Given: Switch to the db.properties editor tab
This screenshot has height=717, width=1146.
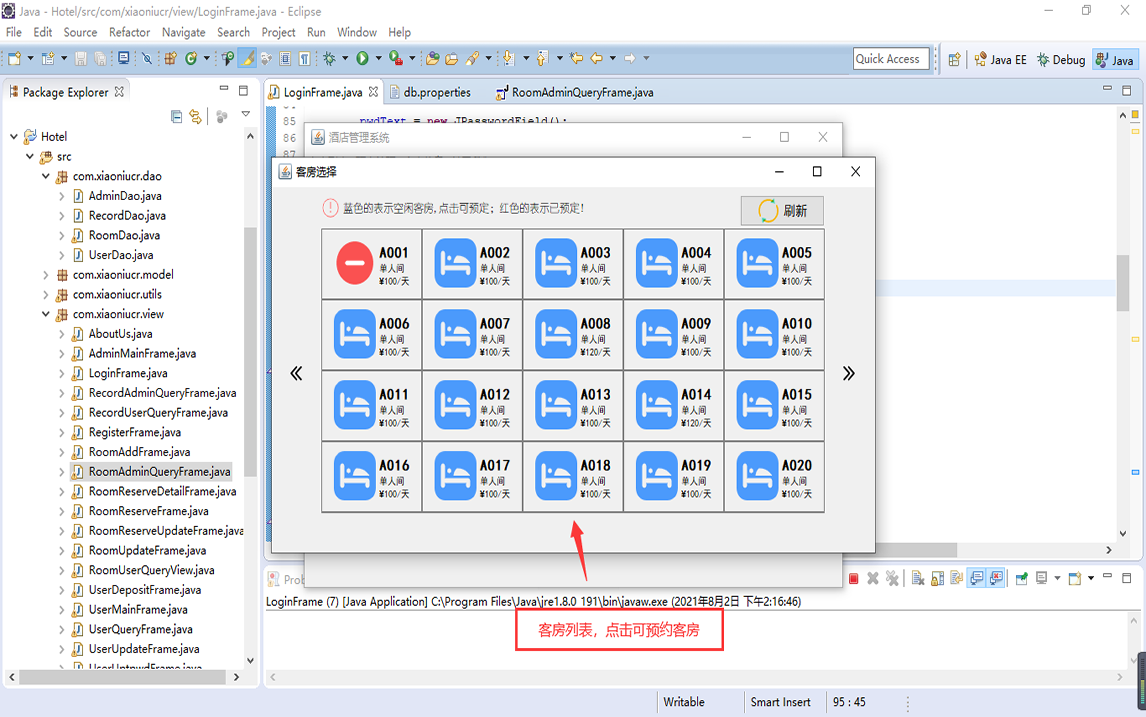Looking at the screenshot, I should 436,92.
